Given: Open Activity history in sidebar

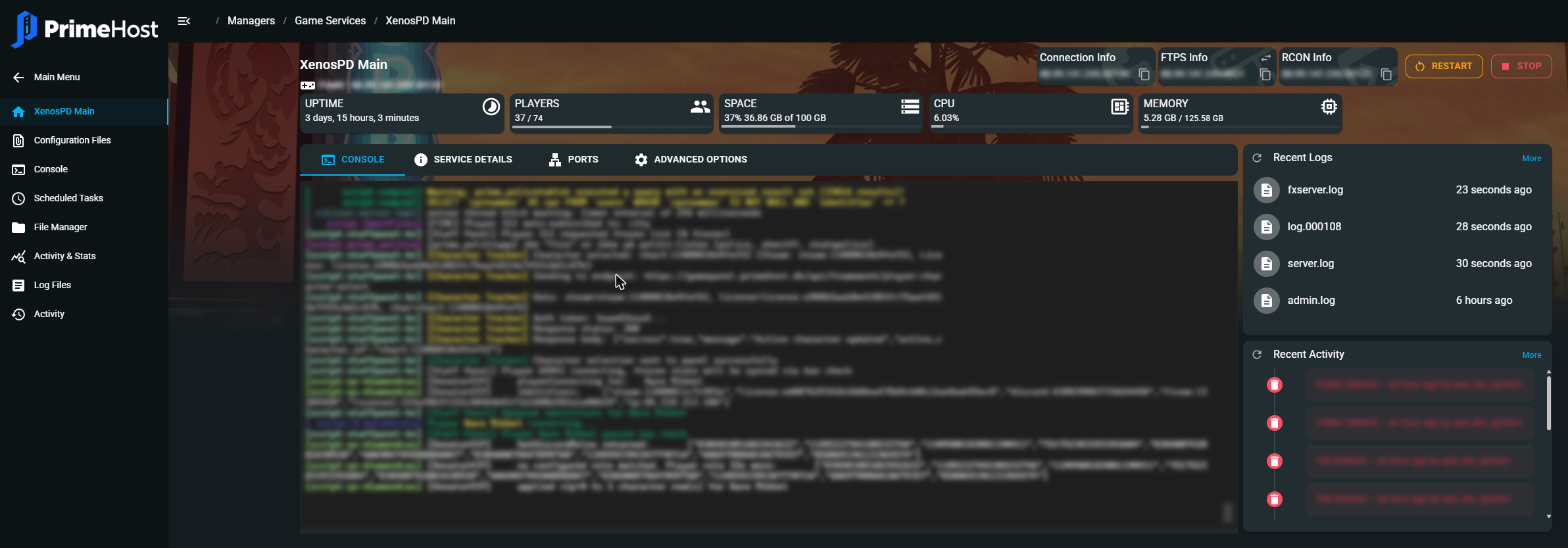Looking at the screenshot, I should [84, 315].
